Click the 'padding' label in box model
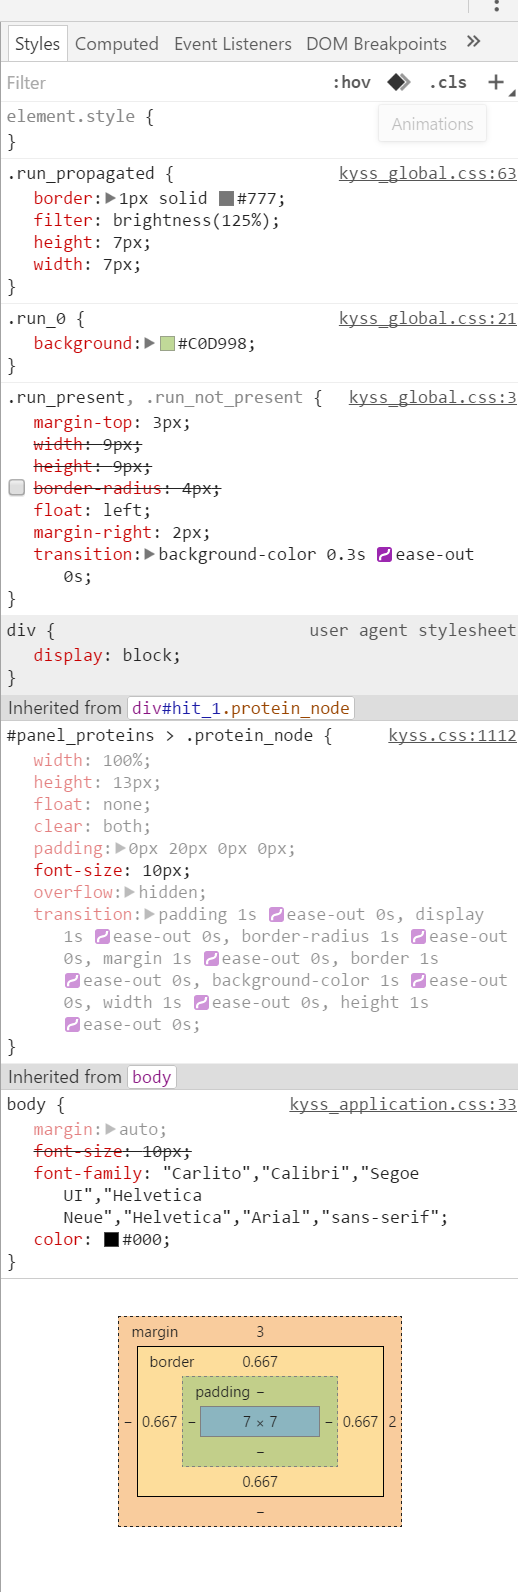This screenshot has height=1592, width=518. coord(222,1391)
